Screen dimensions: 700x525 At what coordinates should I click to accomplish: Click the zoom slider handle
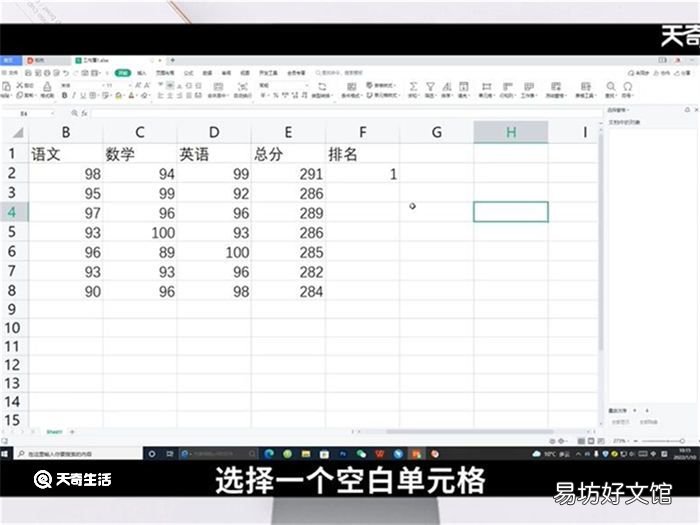click(x=682, y=441)
